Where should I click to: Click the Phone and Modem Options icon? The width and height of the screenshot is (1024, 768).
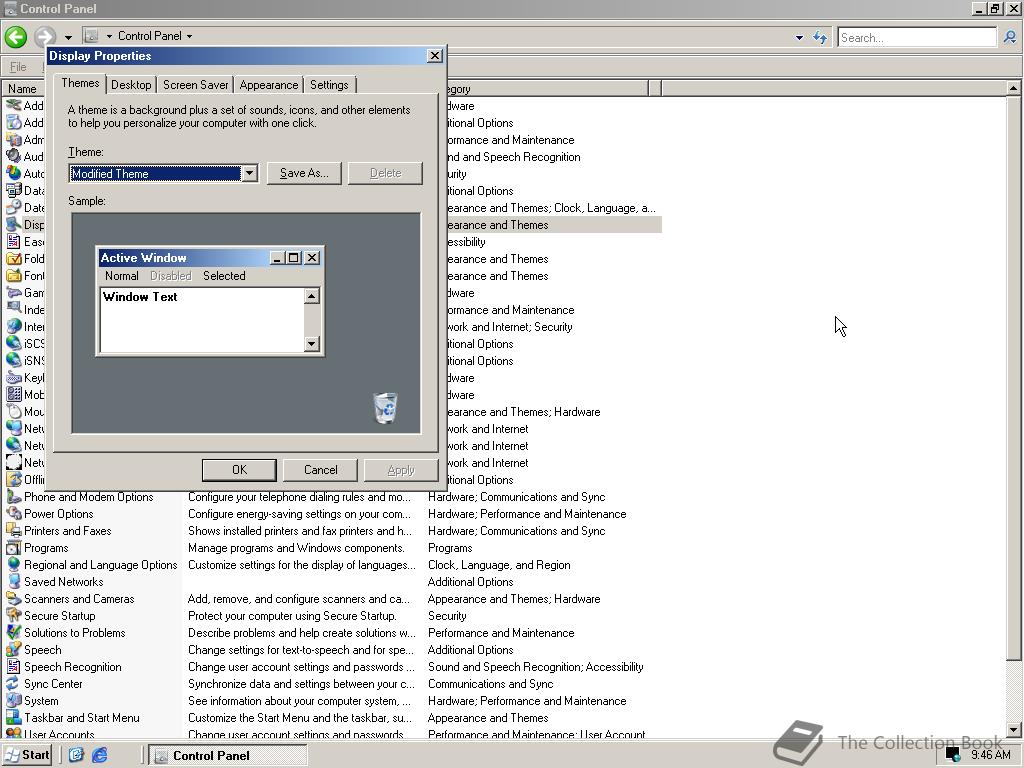13,497
